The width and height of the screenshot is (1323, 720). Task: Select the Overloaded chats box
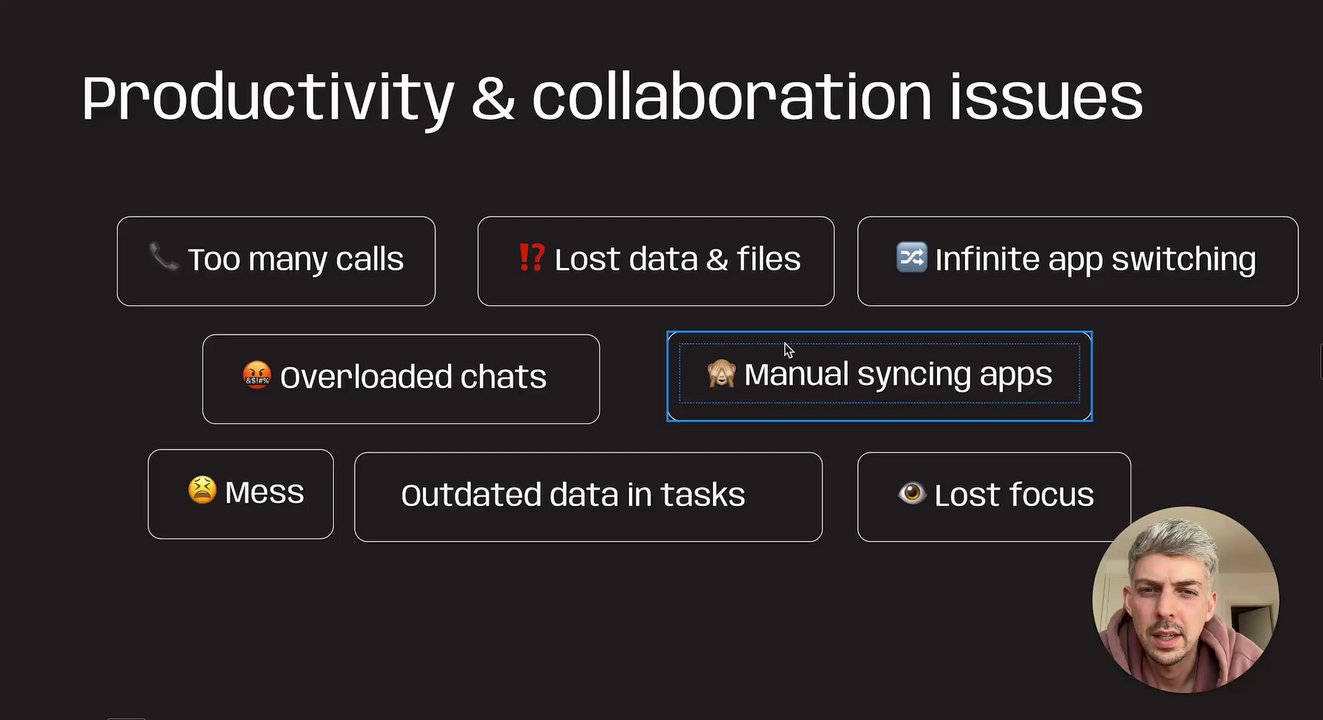401,379
